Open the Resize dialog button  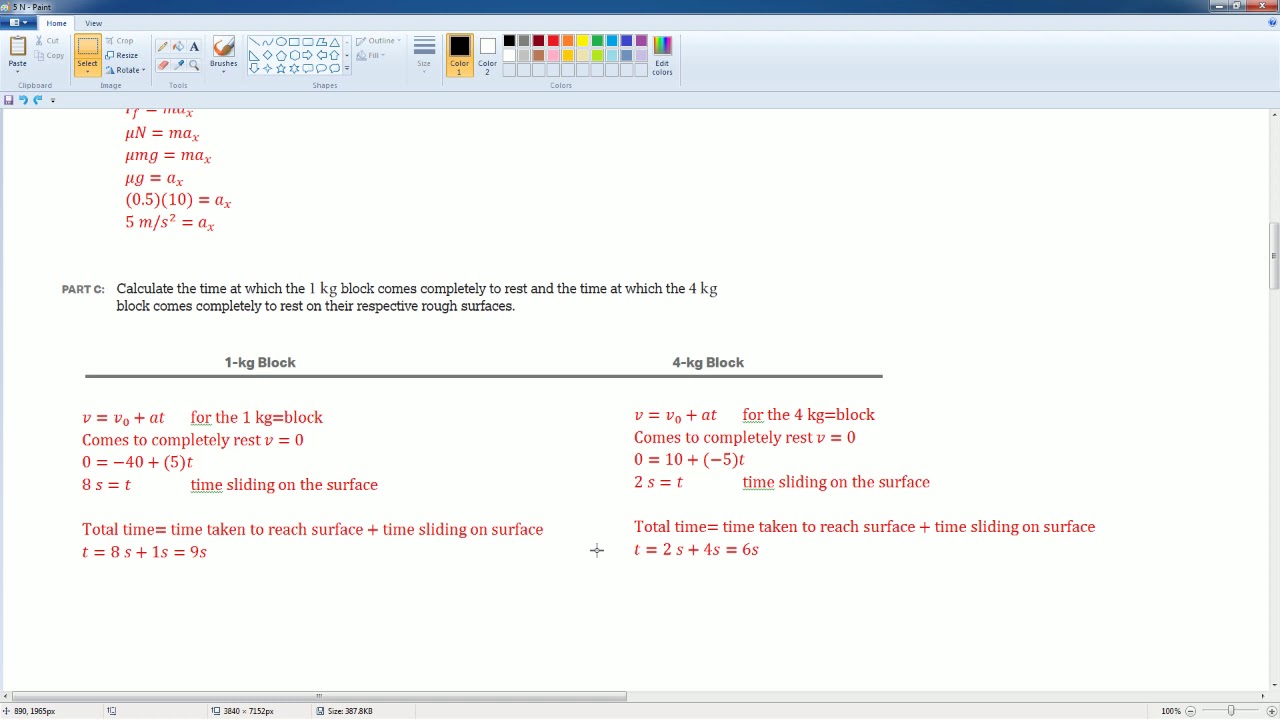point(122,55)
